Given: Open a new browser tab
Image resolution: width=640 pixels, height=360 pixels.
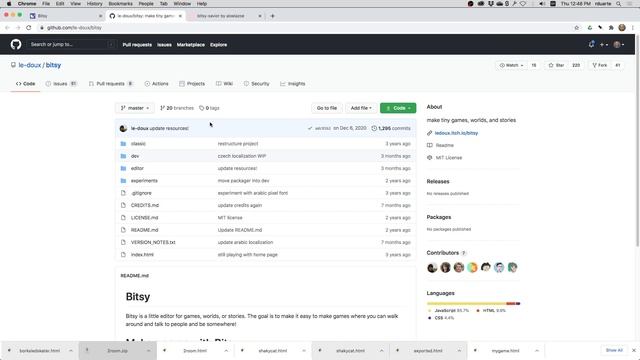Looking at the screenshot, I should coord(272,16).
